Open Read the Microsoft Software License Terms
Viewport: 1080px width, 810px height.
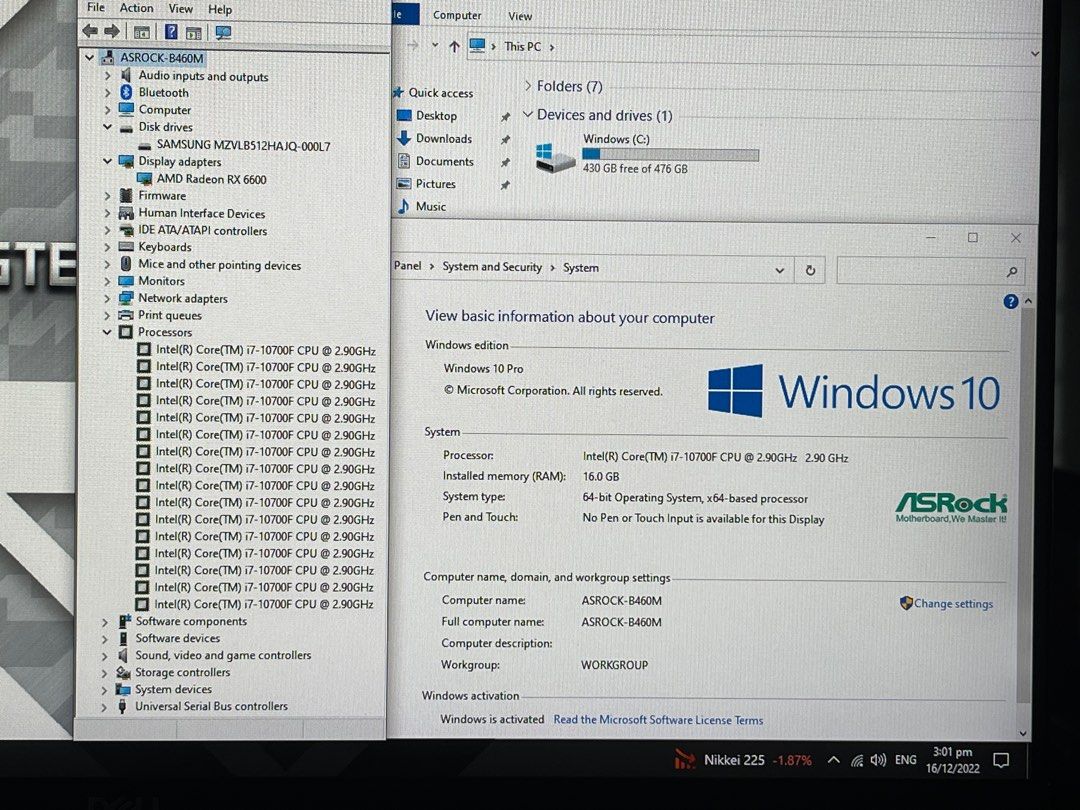click(x=658, y=720)
